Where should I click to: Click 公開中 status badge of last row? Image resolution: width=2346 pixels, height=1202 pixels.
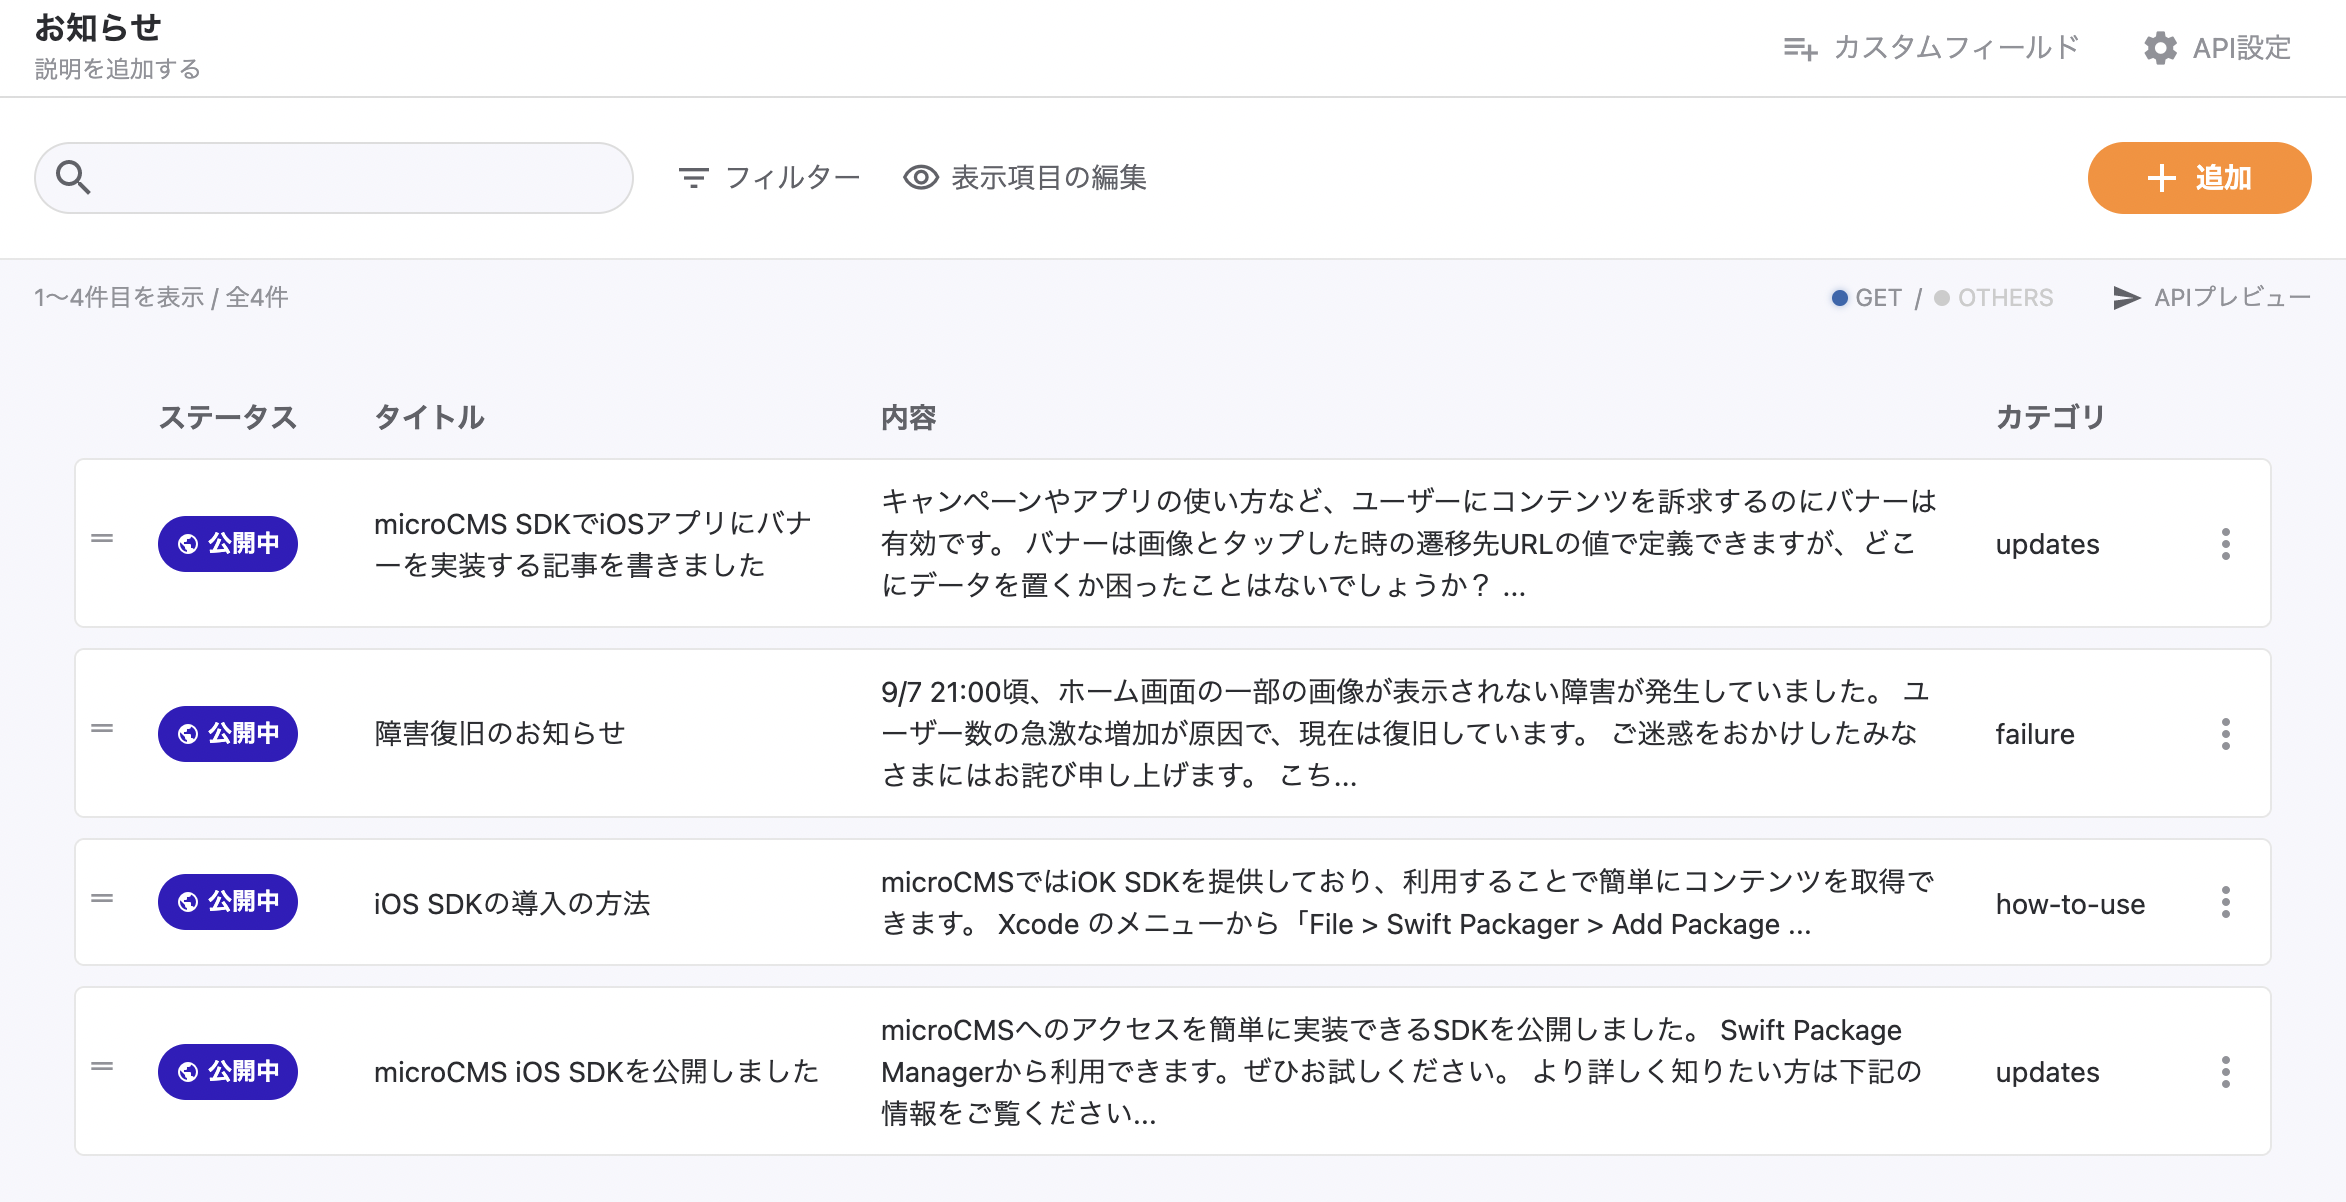[x=228, y=1072]
